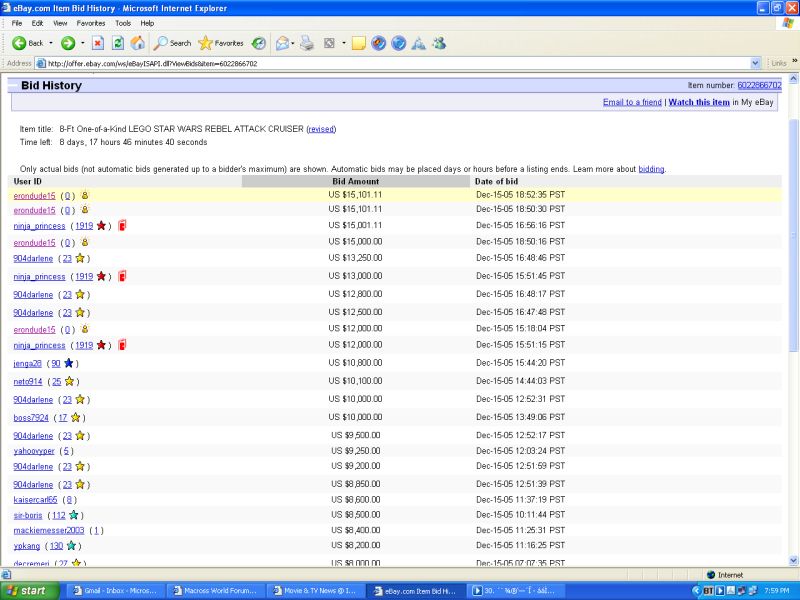
Task: Click the BT icon in system tray
Action: coord(708,591)
